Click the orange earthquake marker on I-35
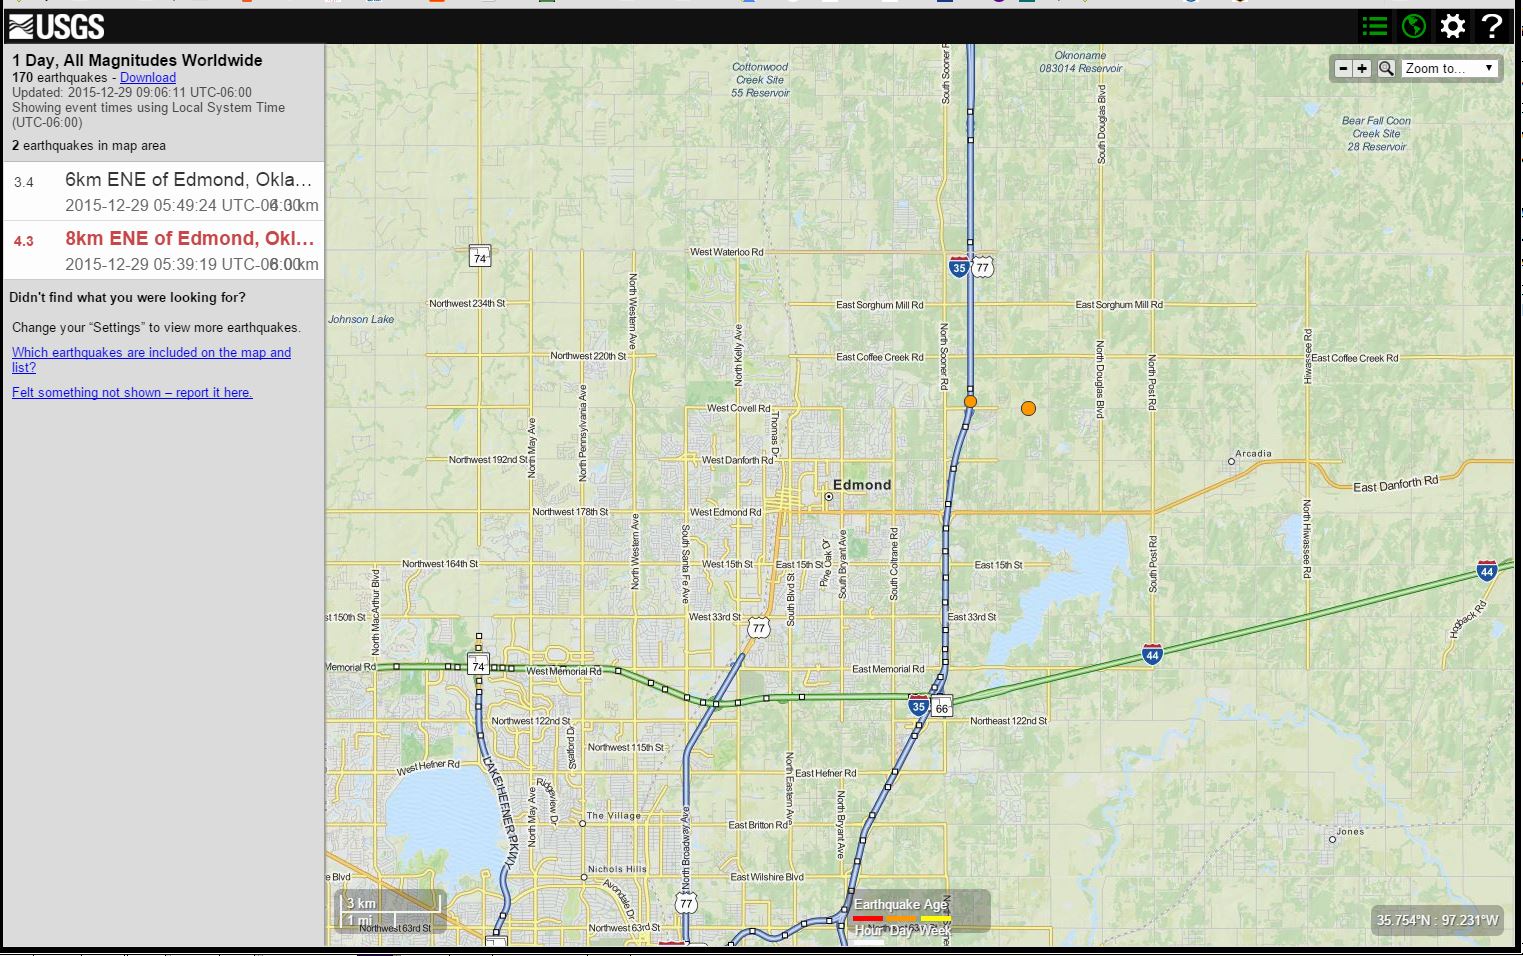 click(970, 401)
